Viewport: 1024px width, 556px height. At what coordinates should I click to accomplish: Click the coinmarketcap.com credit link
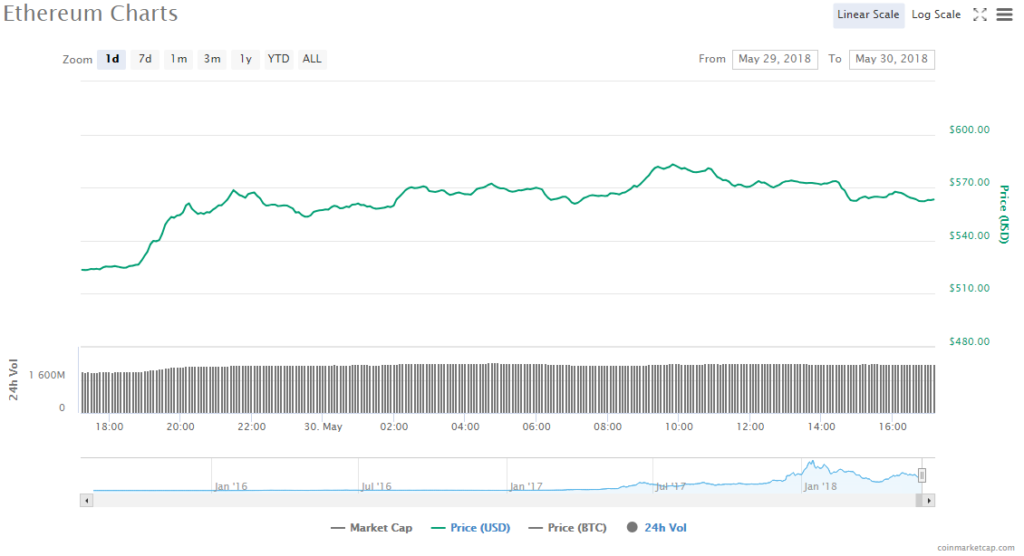coord(976,548)
